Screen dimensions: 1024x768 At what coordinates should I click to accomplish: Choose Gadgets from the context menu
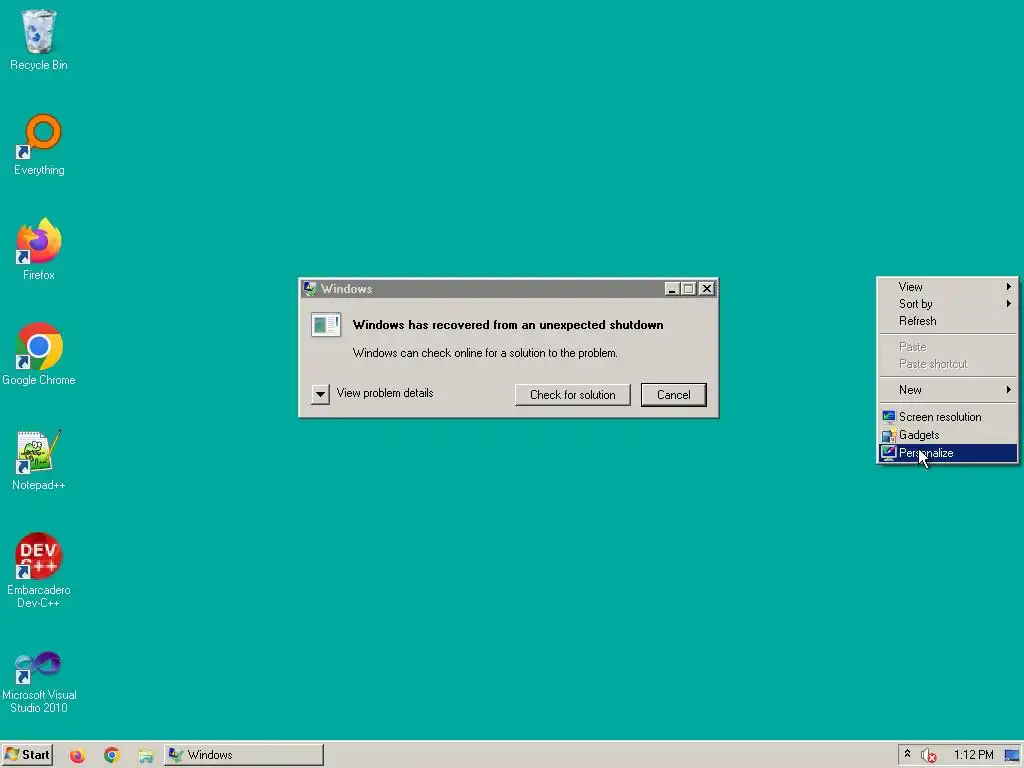[x=947, y=435]
